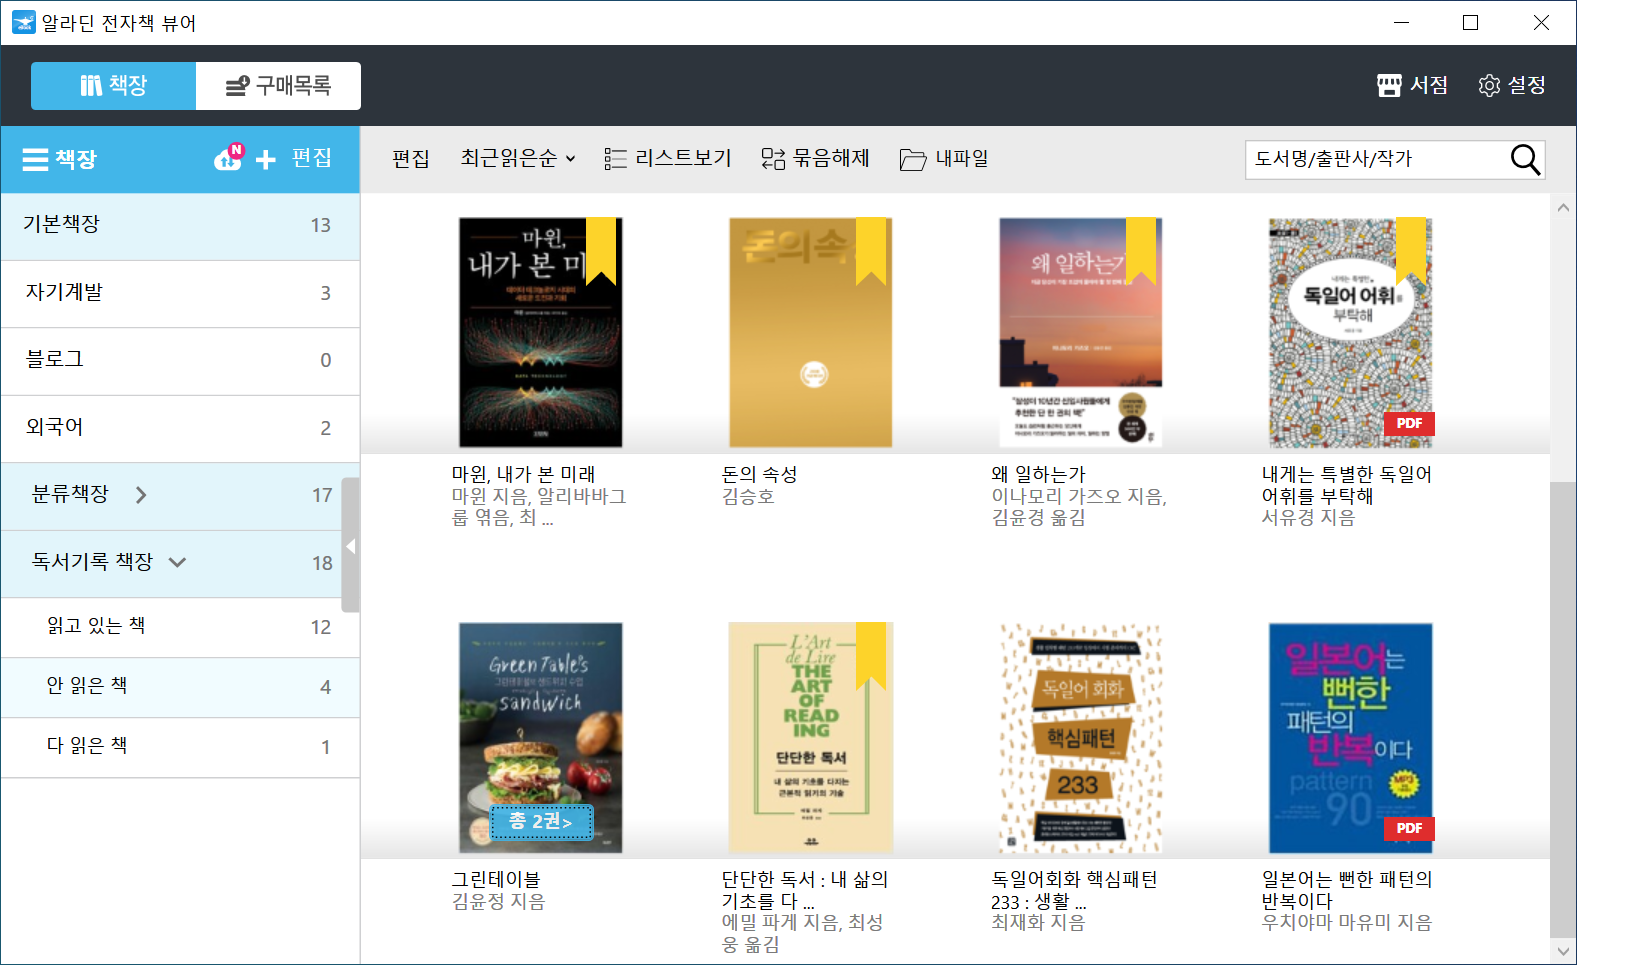Select 다 읽은 책 list
The image size is (1625, 965).
tap(180, 748)
